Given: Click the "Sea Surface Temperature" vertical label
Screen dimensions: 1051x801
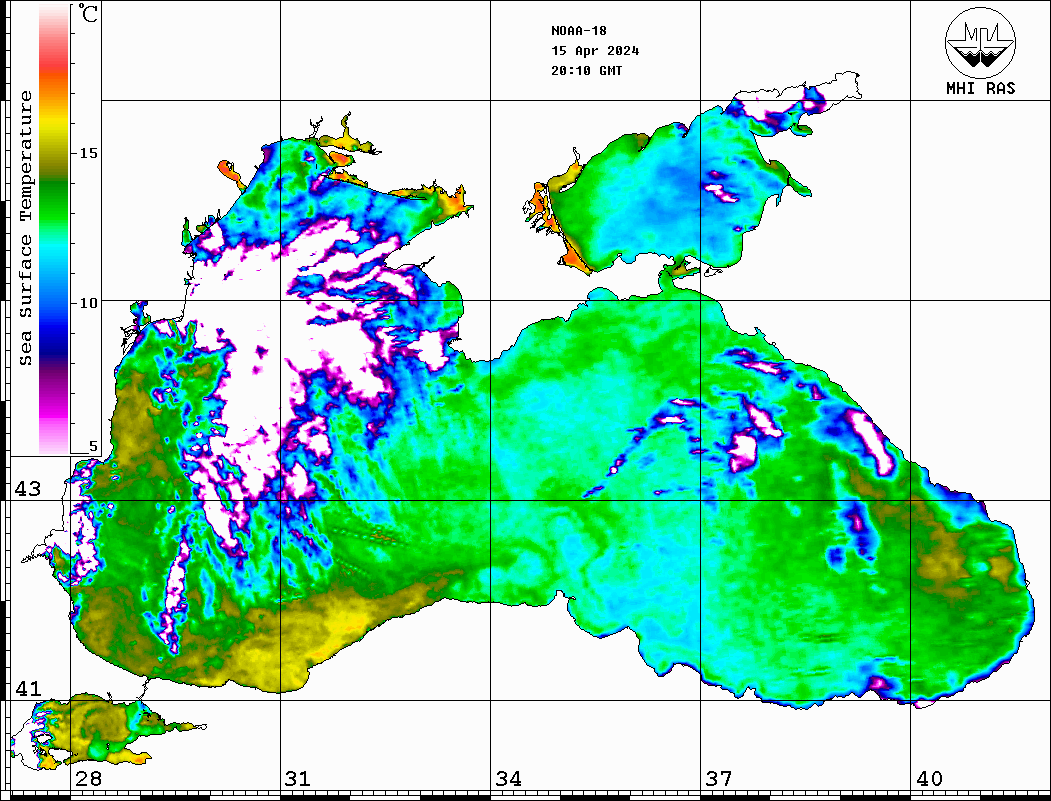Looking at the screenshot, I should [26, 228].
